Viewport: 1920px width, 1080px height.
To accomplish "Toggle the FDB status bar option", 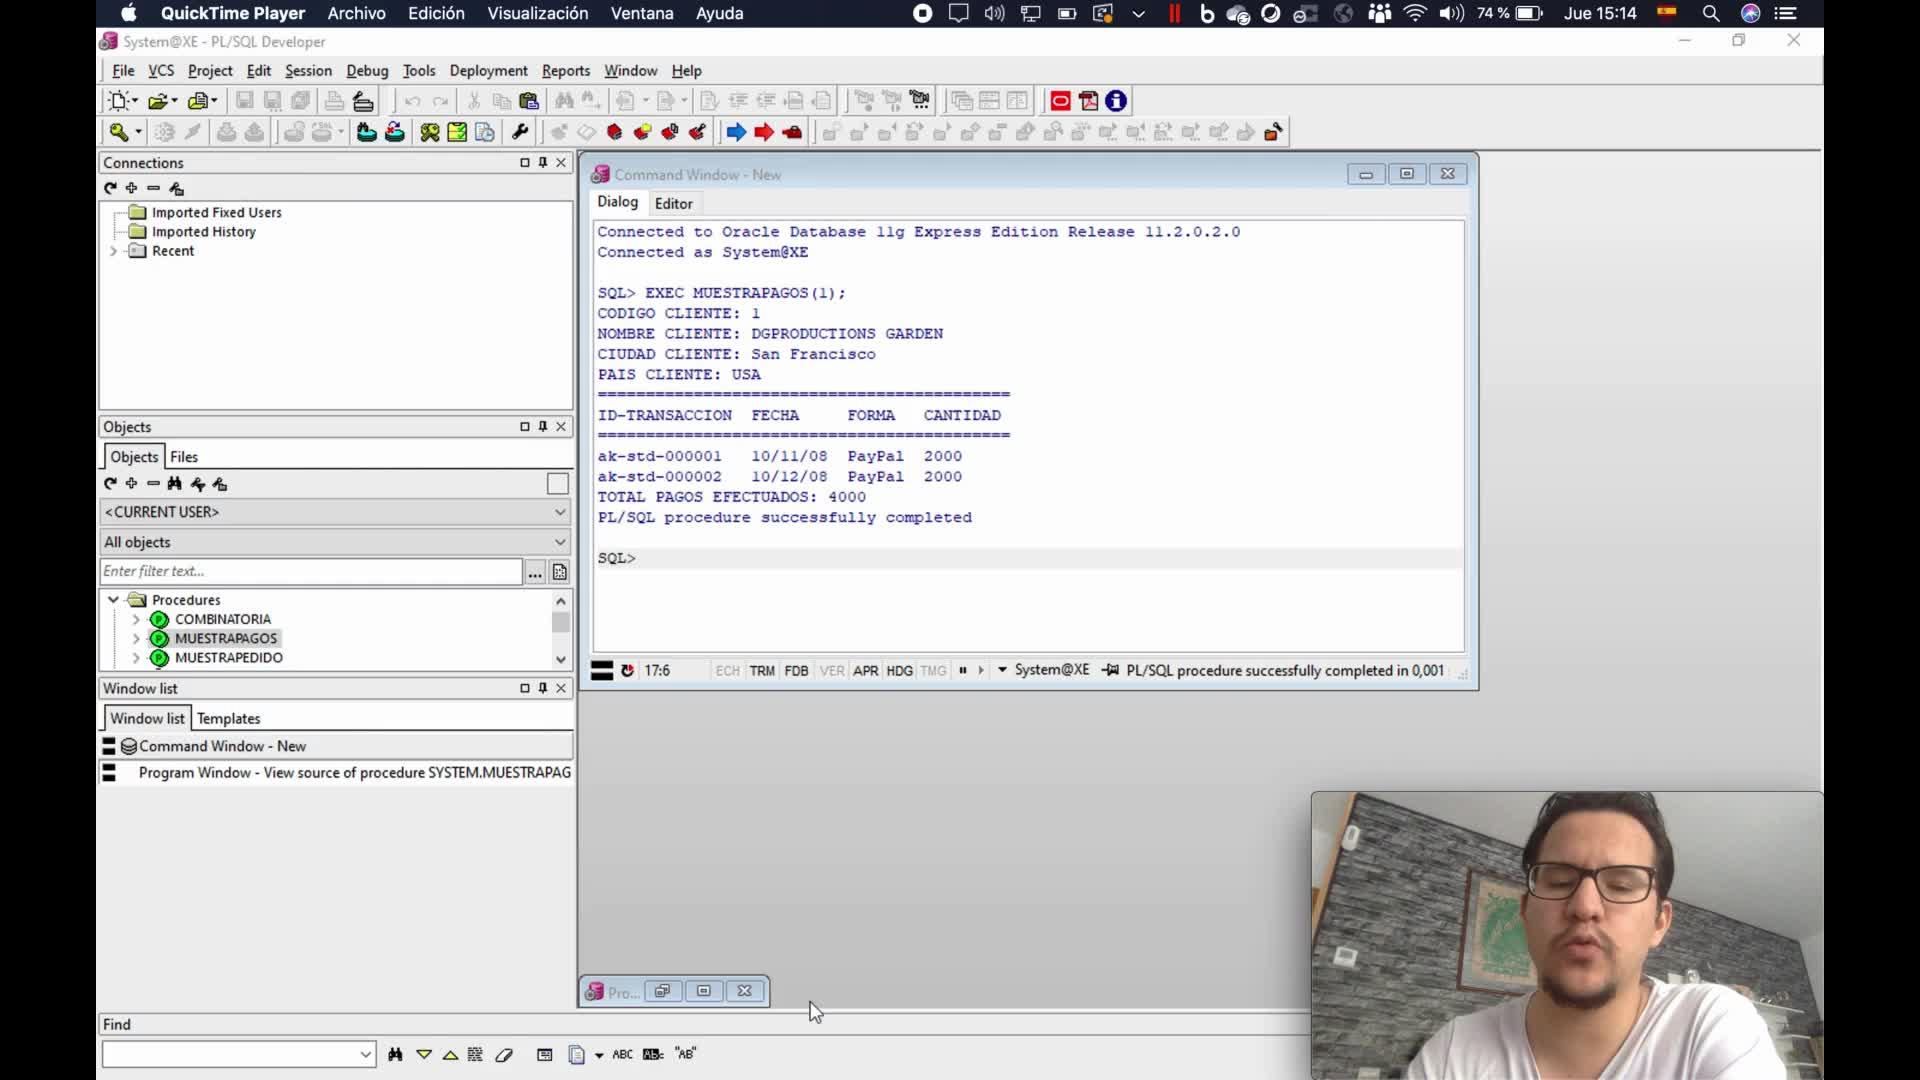I will click(796, 671).
